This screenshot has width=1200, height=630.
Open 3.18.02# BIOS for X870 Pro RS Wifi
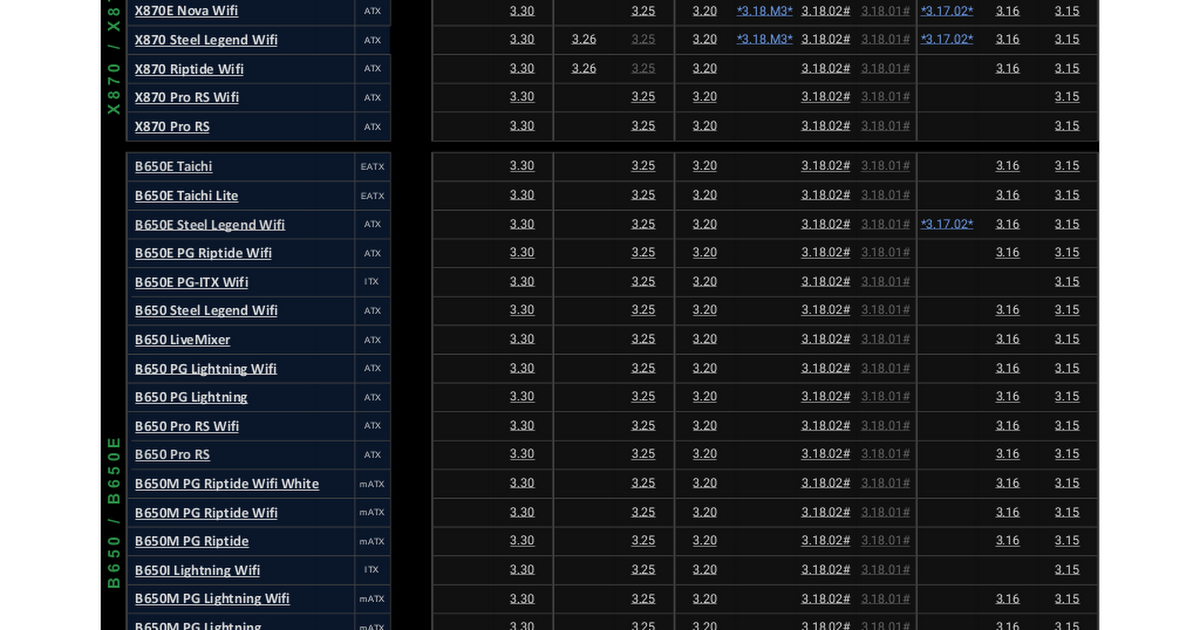pos(826,97)
